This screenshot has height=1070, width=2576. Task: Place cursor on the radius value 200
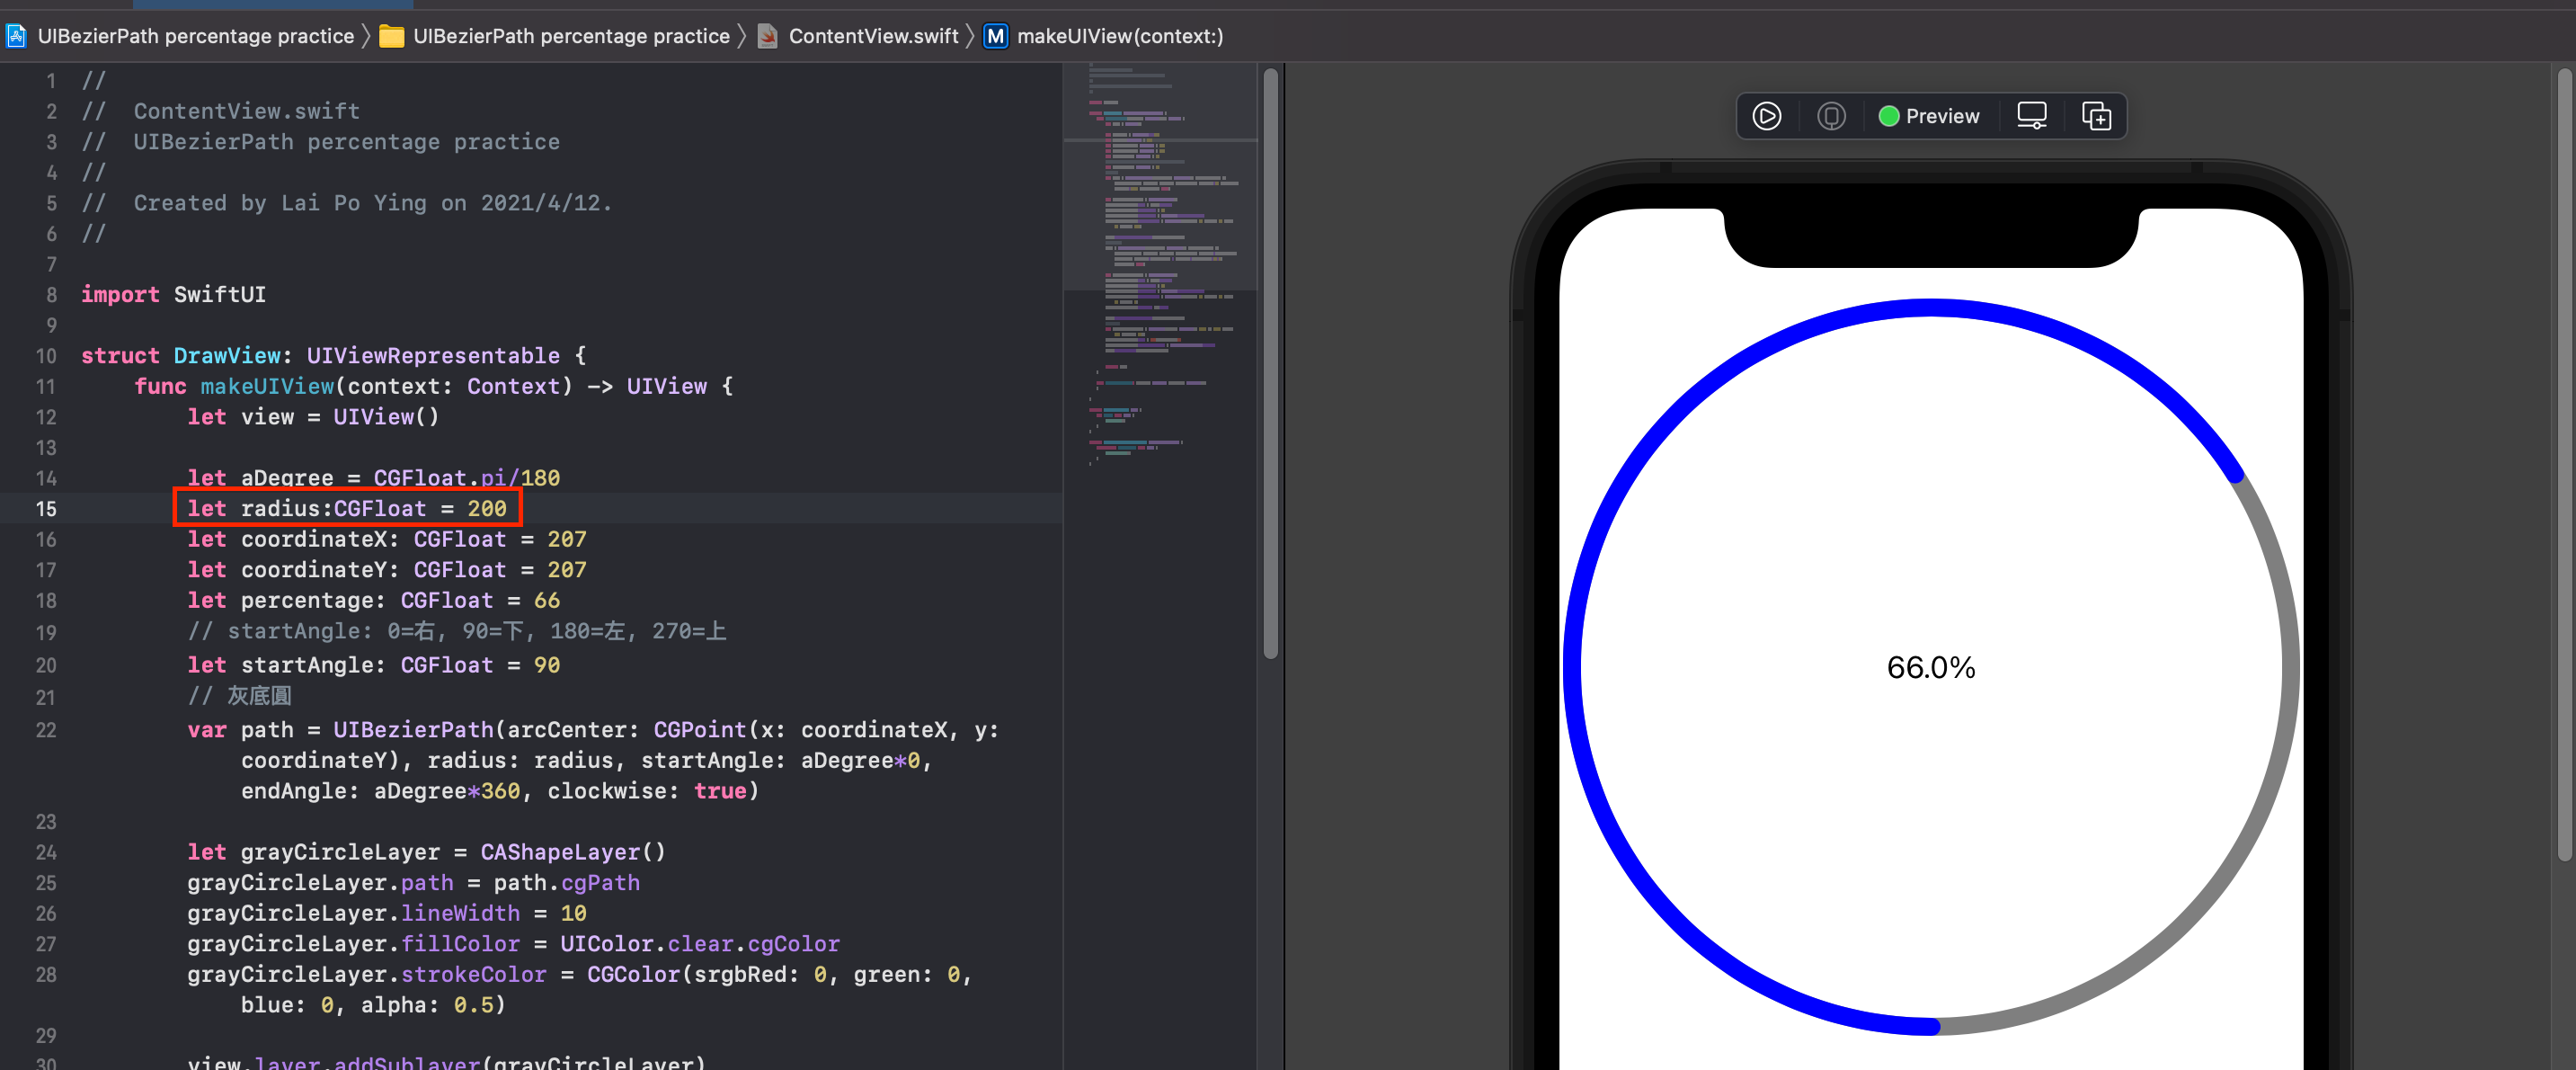pyautogui.click(x=487, y=508)
